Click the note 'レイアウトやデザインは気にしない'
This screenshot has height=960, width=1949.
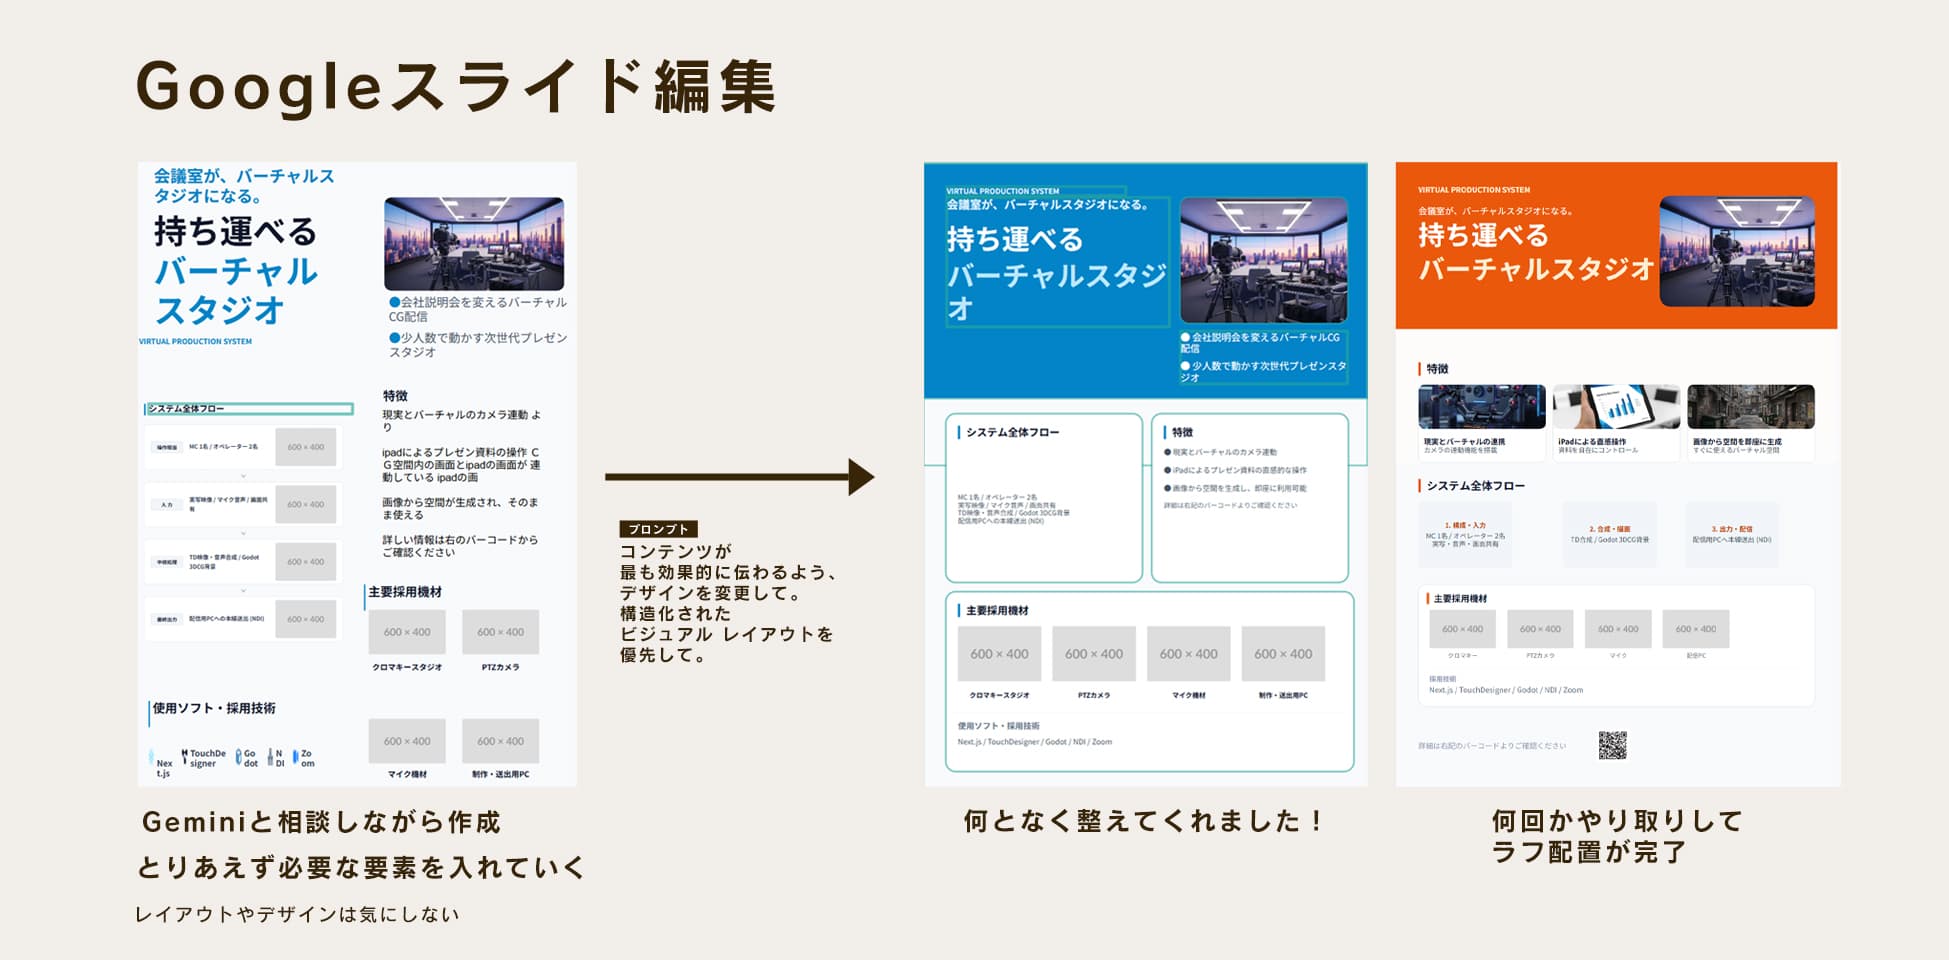coord(297,914)
